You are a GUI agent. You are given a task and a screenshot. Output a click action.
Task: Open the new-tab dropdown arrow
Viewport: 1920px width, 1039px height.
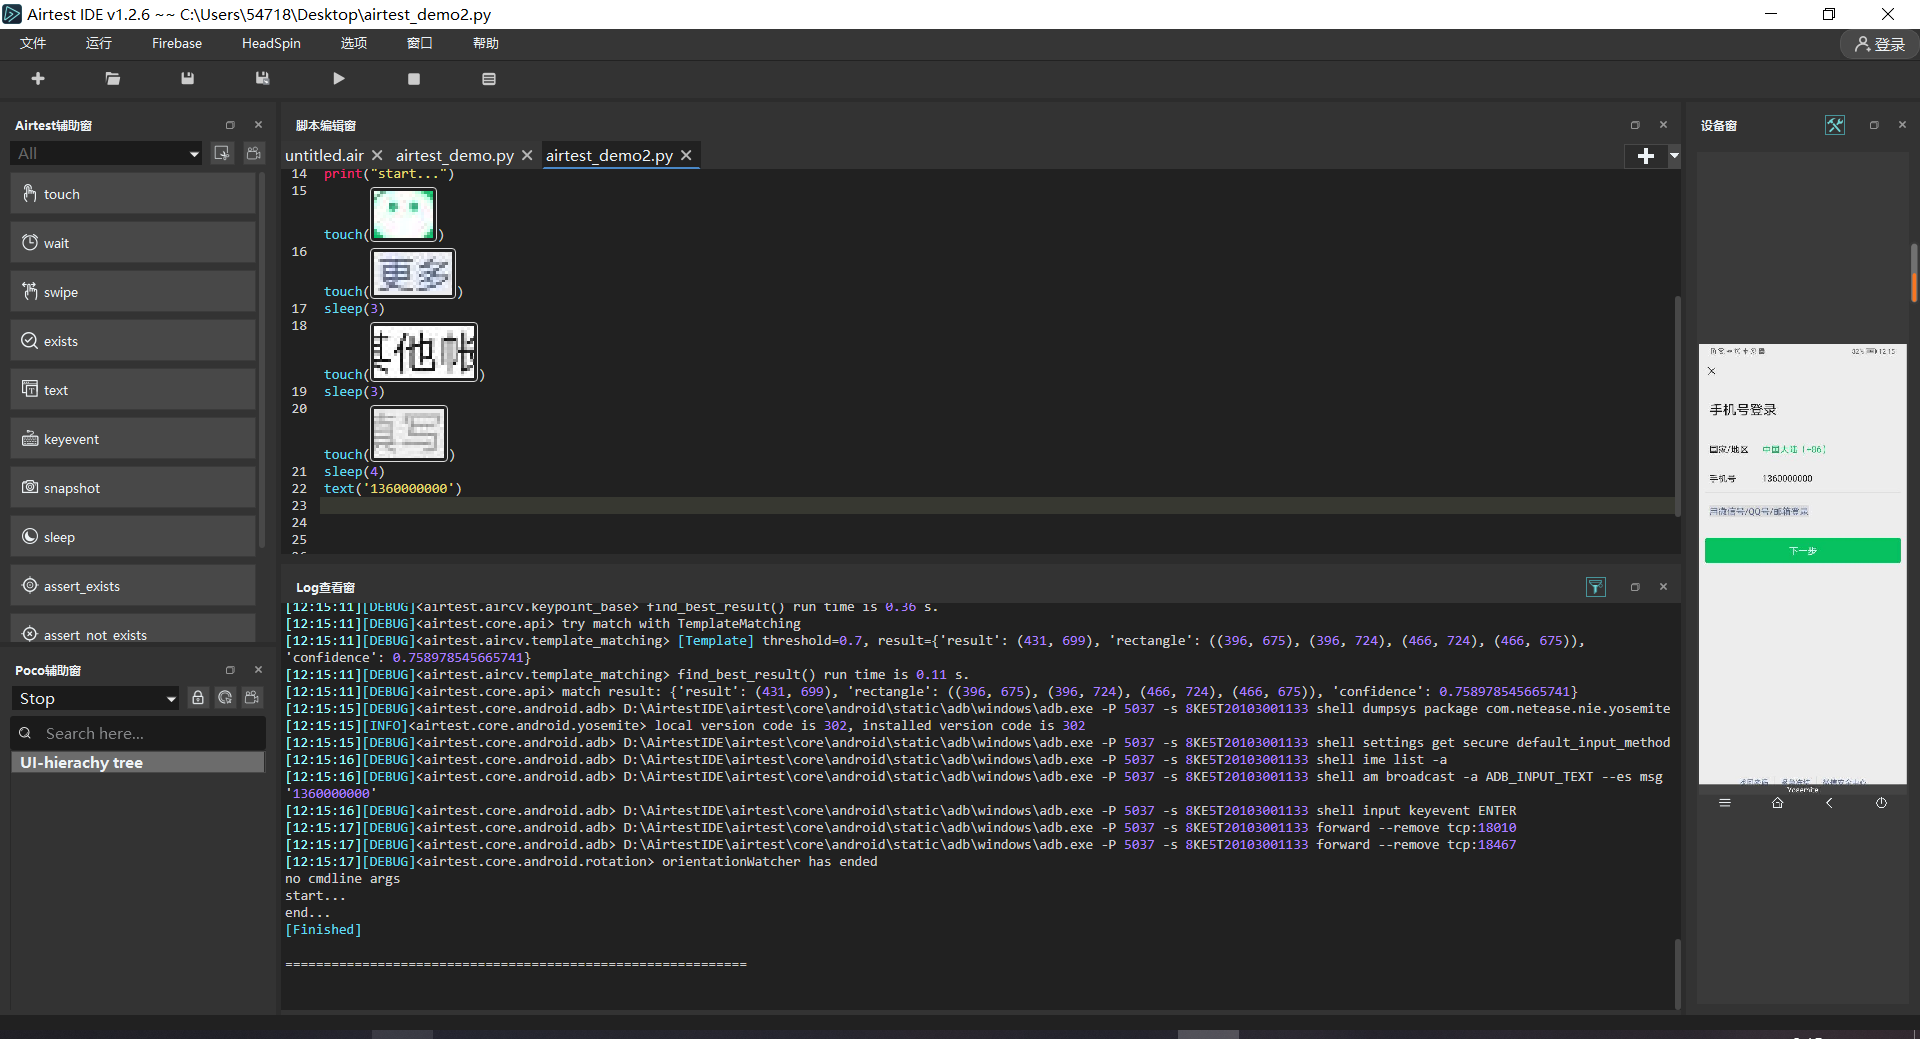click(1674, 156)
